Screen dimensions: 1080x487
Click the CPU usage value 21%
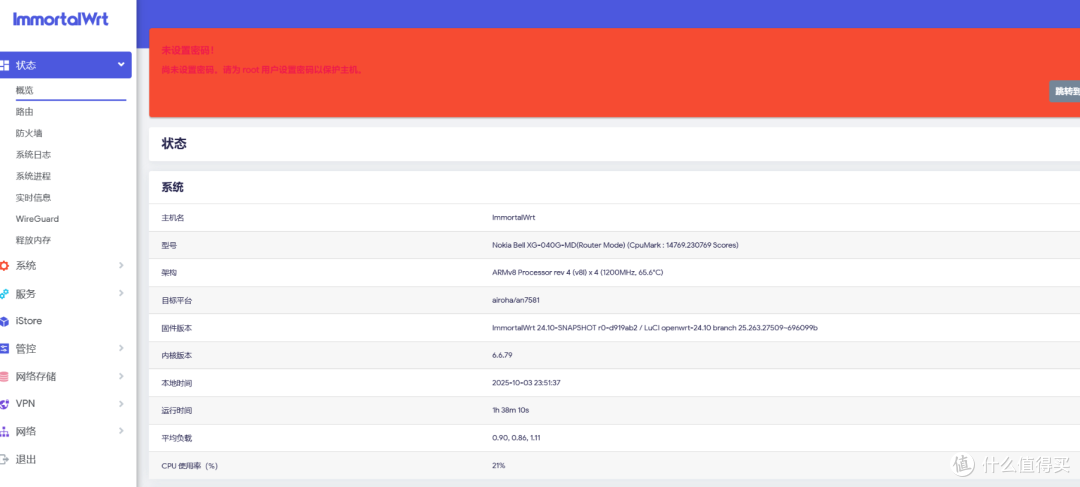(499, 466)
